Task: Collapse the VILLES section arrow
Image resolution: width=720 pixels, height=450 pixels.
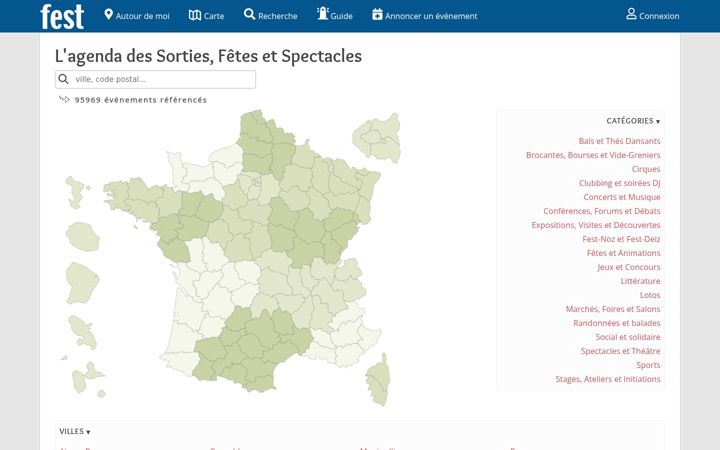Action: 88,432
